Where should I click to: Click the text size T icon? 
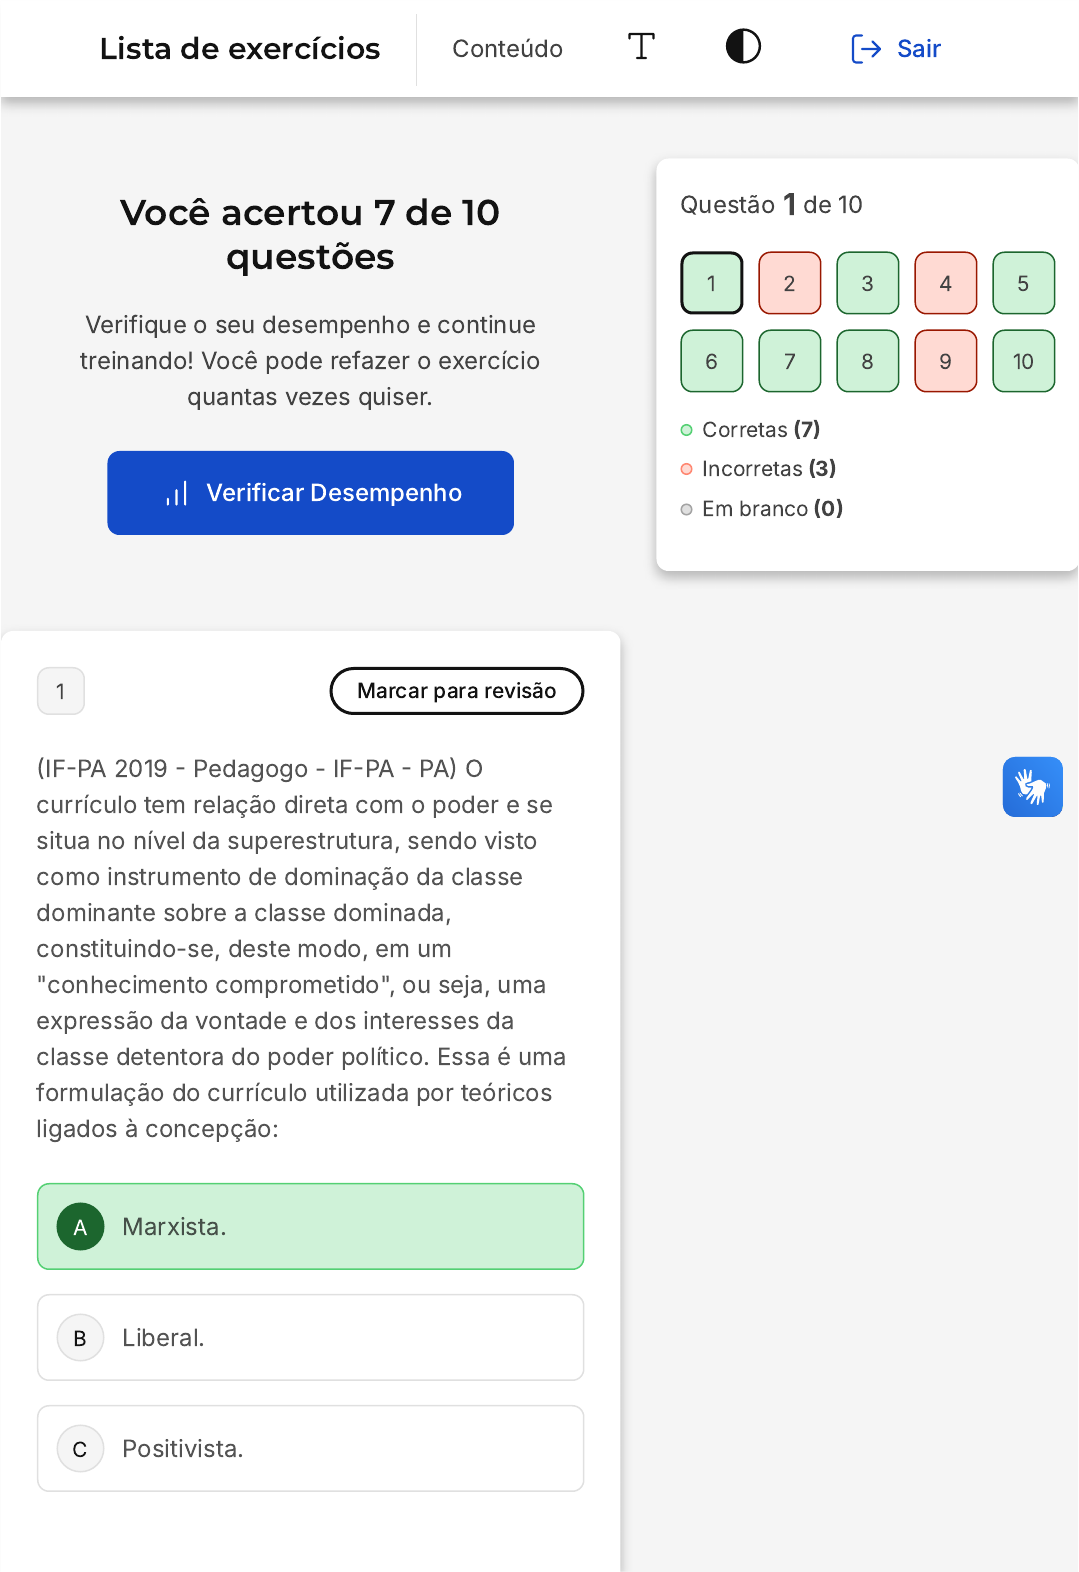pos(641,47)
